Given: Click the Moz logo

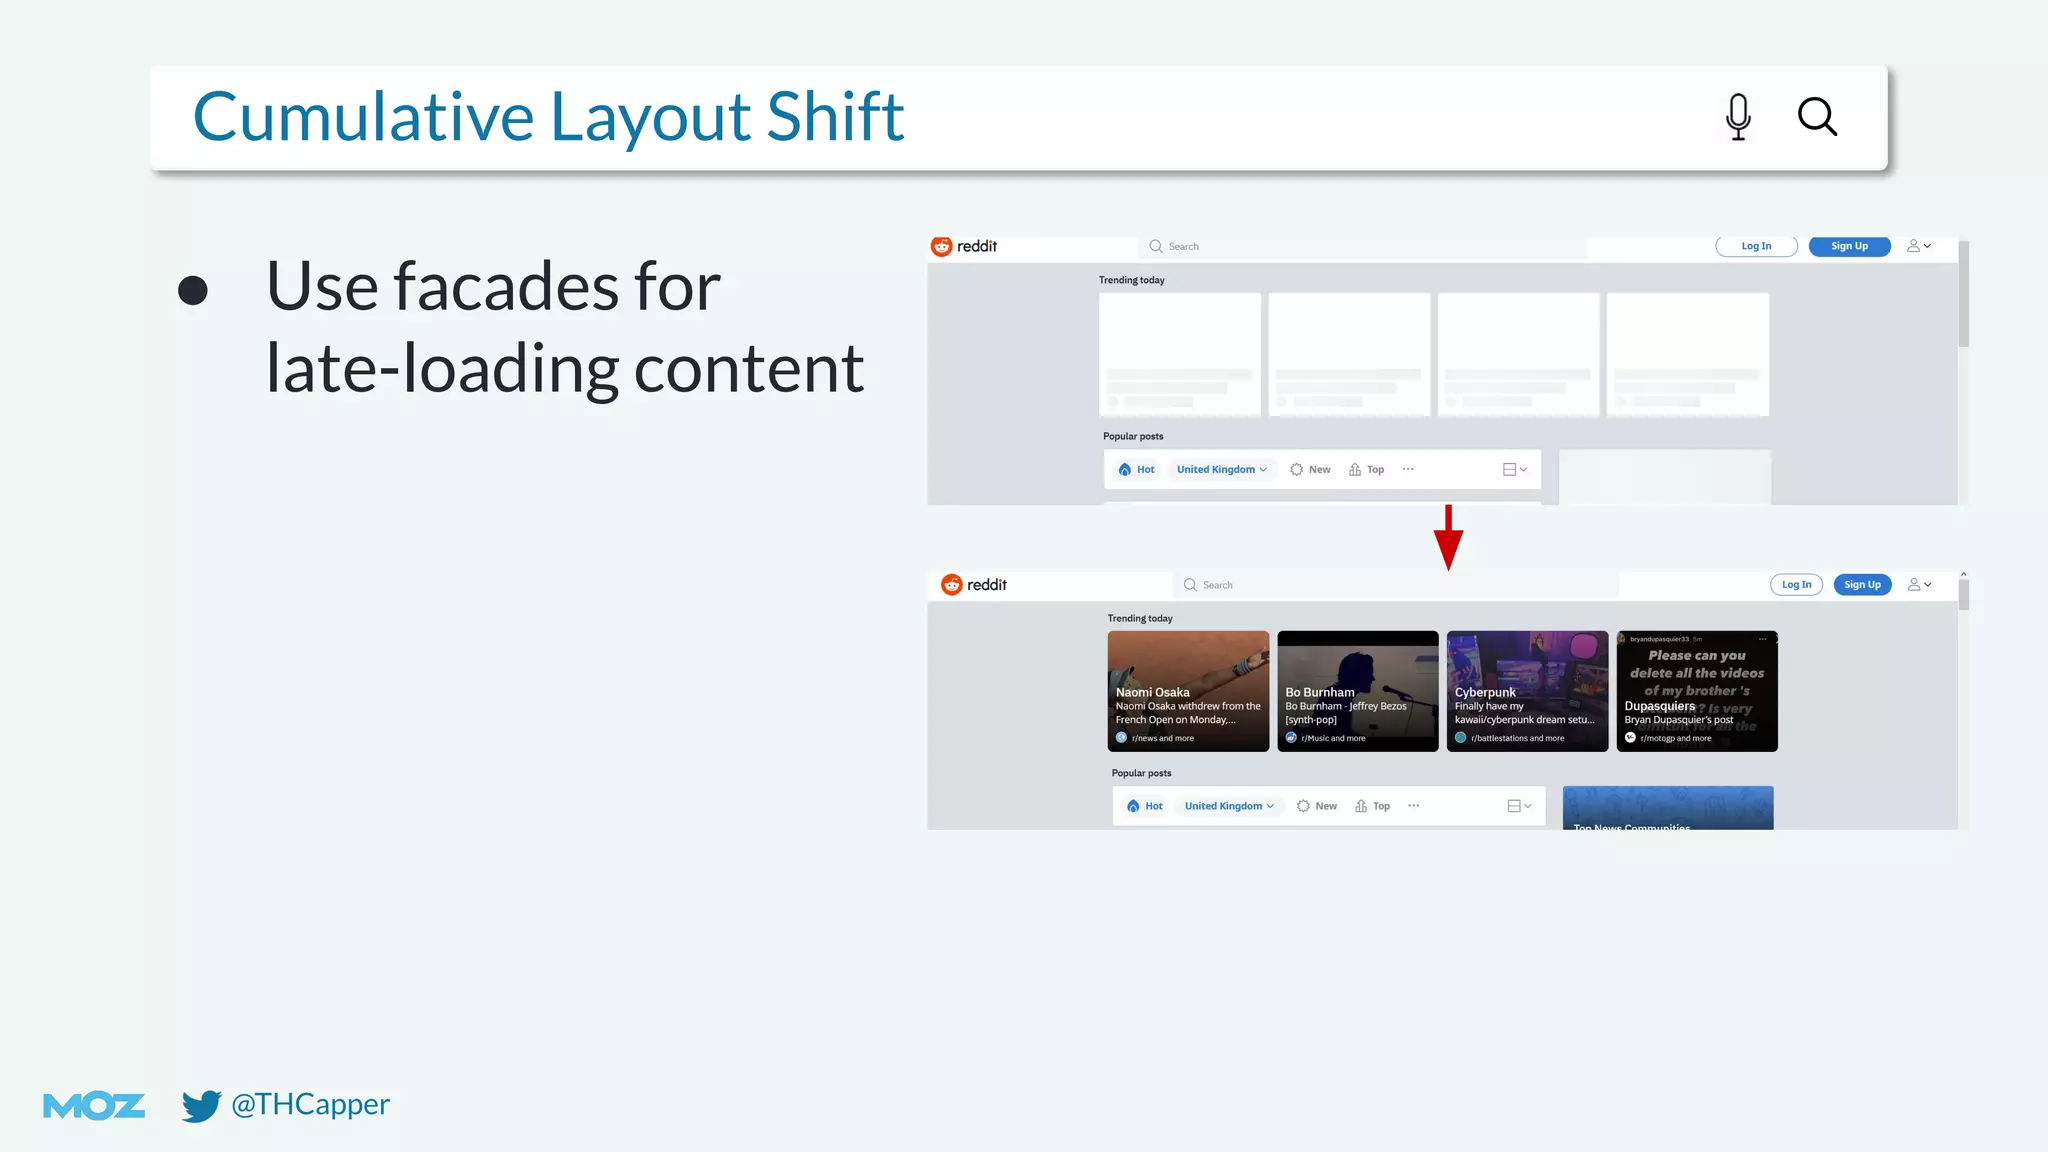Looking at the screenshot, I should pyautogui.click(x=94, y=1105).
